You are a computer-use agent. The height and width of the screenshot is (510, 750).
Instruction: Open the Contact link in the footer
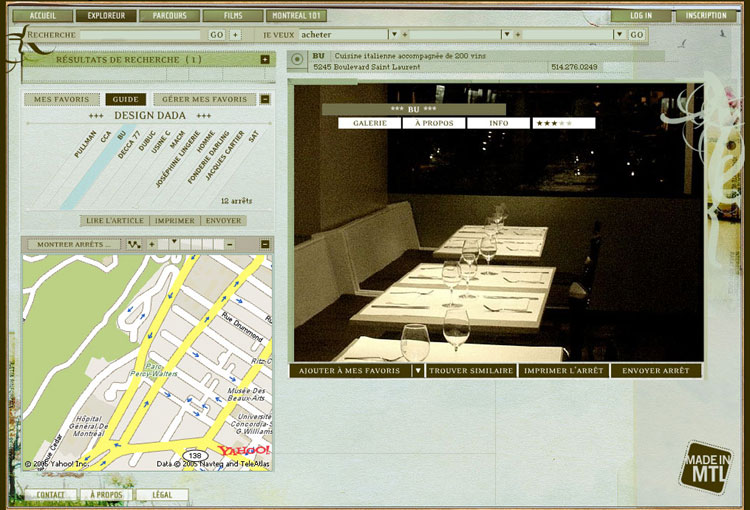(50, 495)
